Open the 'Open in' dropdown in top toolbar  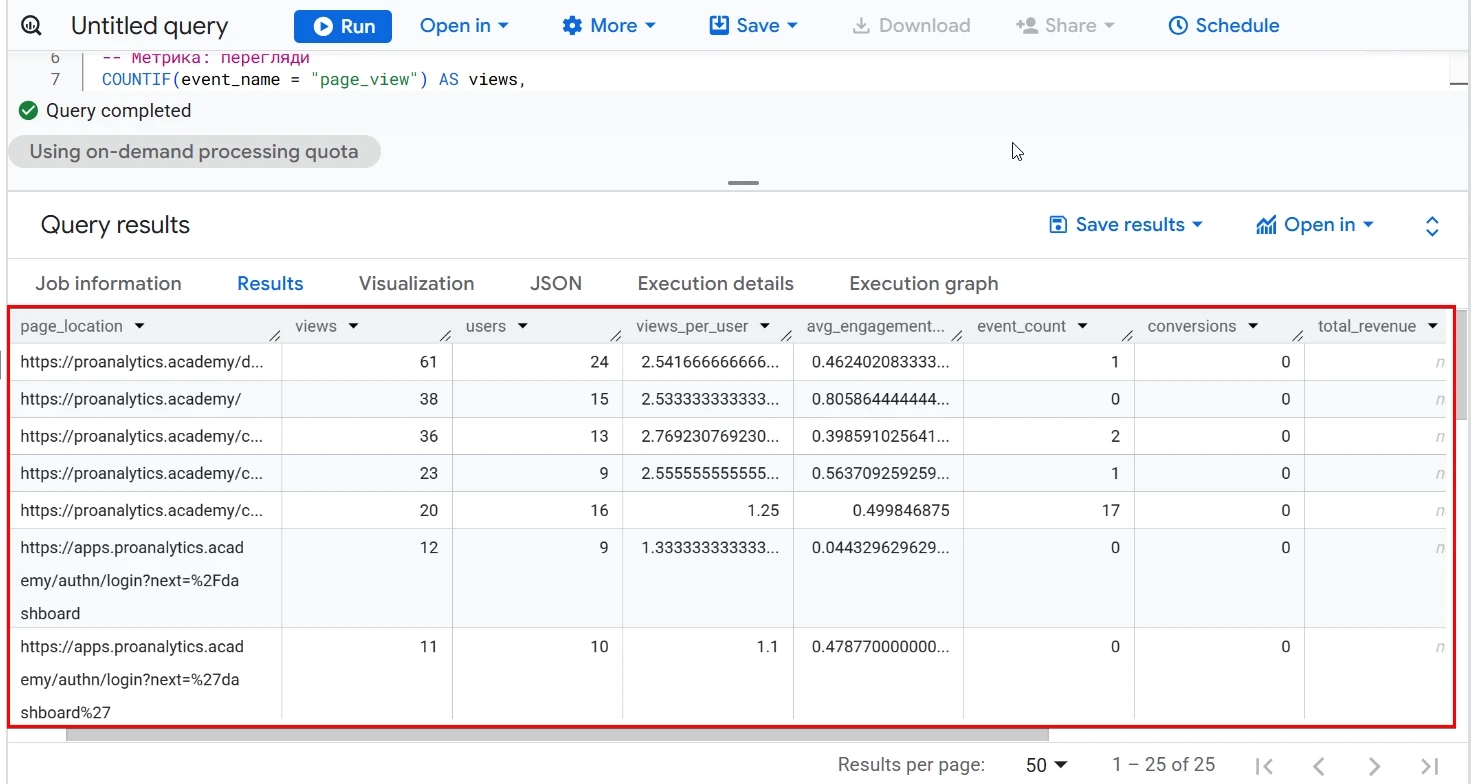click(464, 26)
